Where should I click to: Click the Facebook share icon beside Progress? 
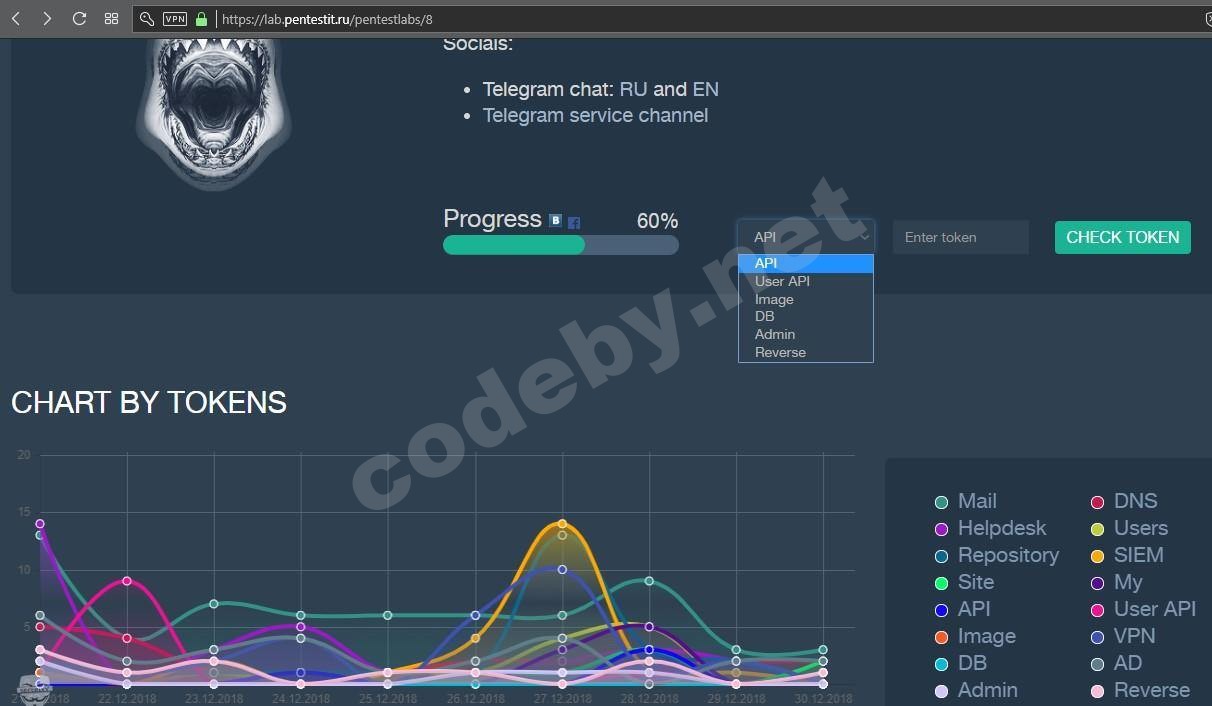[x=573, y=222]
